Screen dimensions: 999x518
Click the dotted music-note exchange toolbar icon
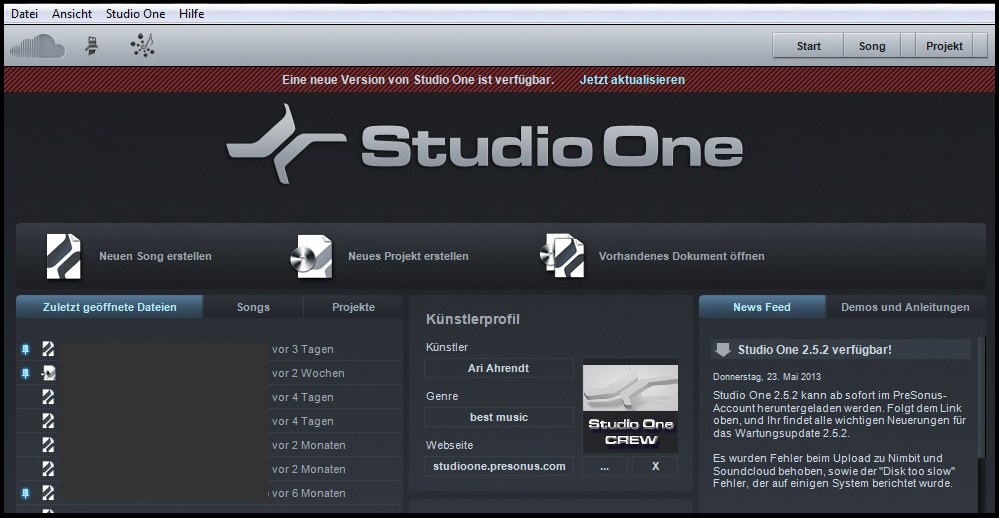[x=143, y=45]
